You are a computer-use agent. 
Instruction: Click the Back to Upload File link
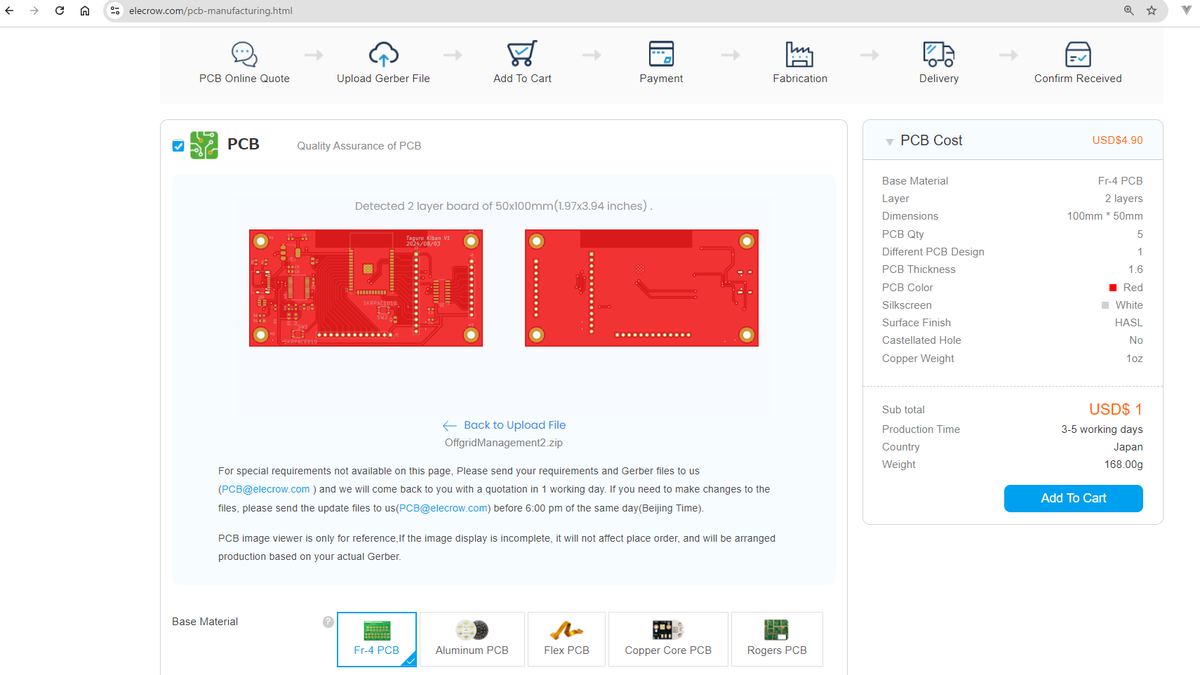coord(504,425)
